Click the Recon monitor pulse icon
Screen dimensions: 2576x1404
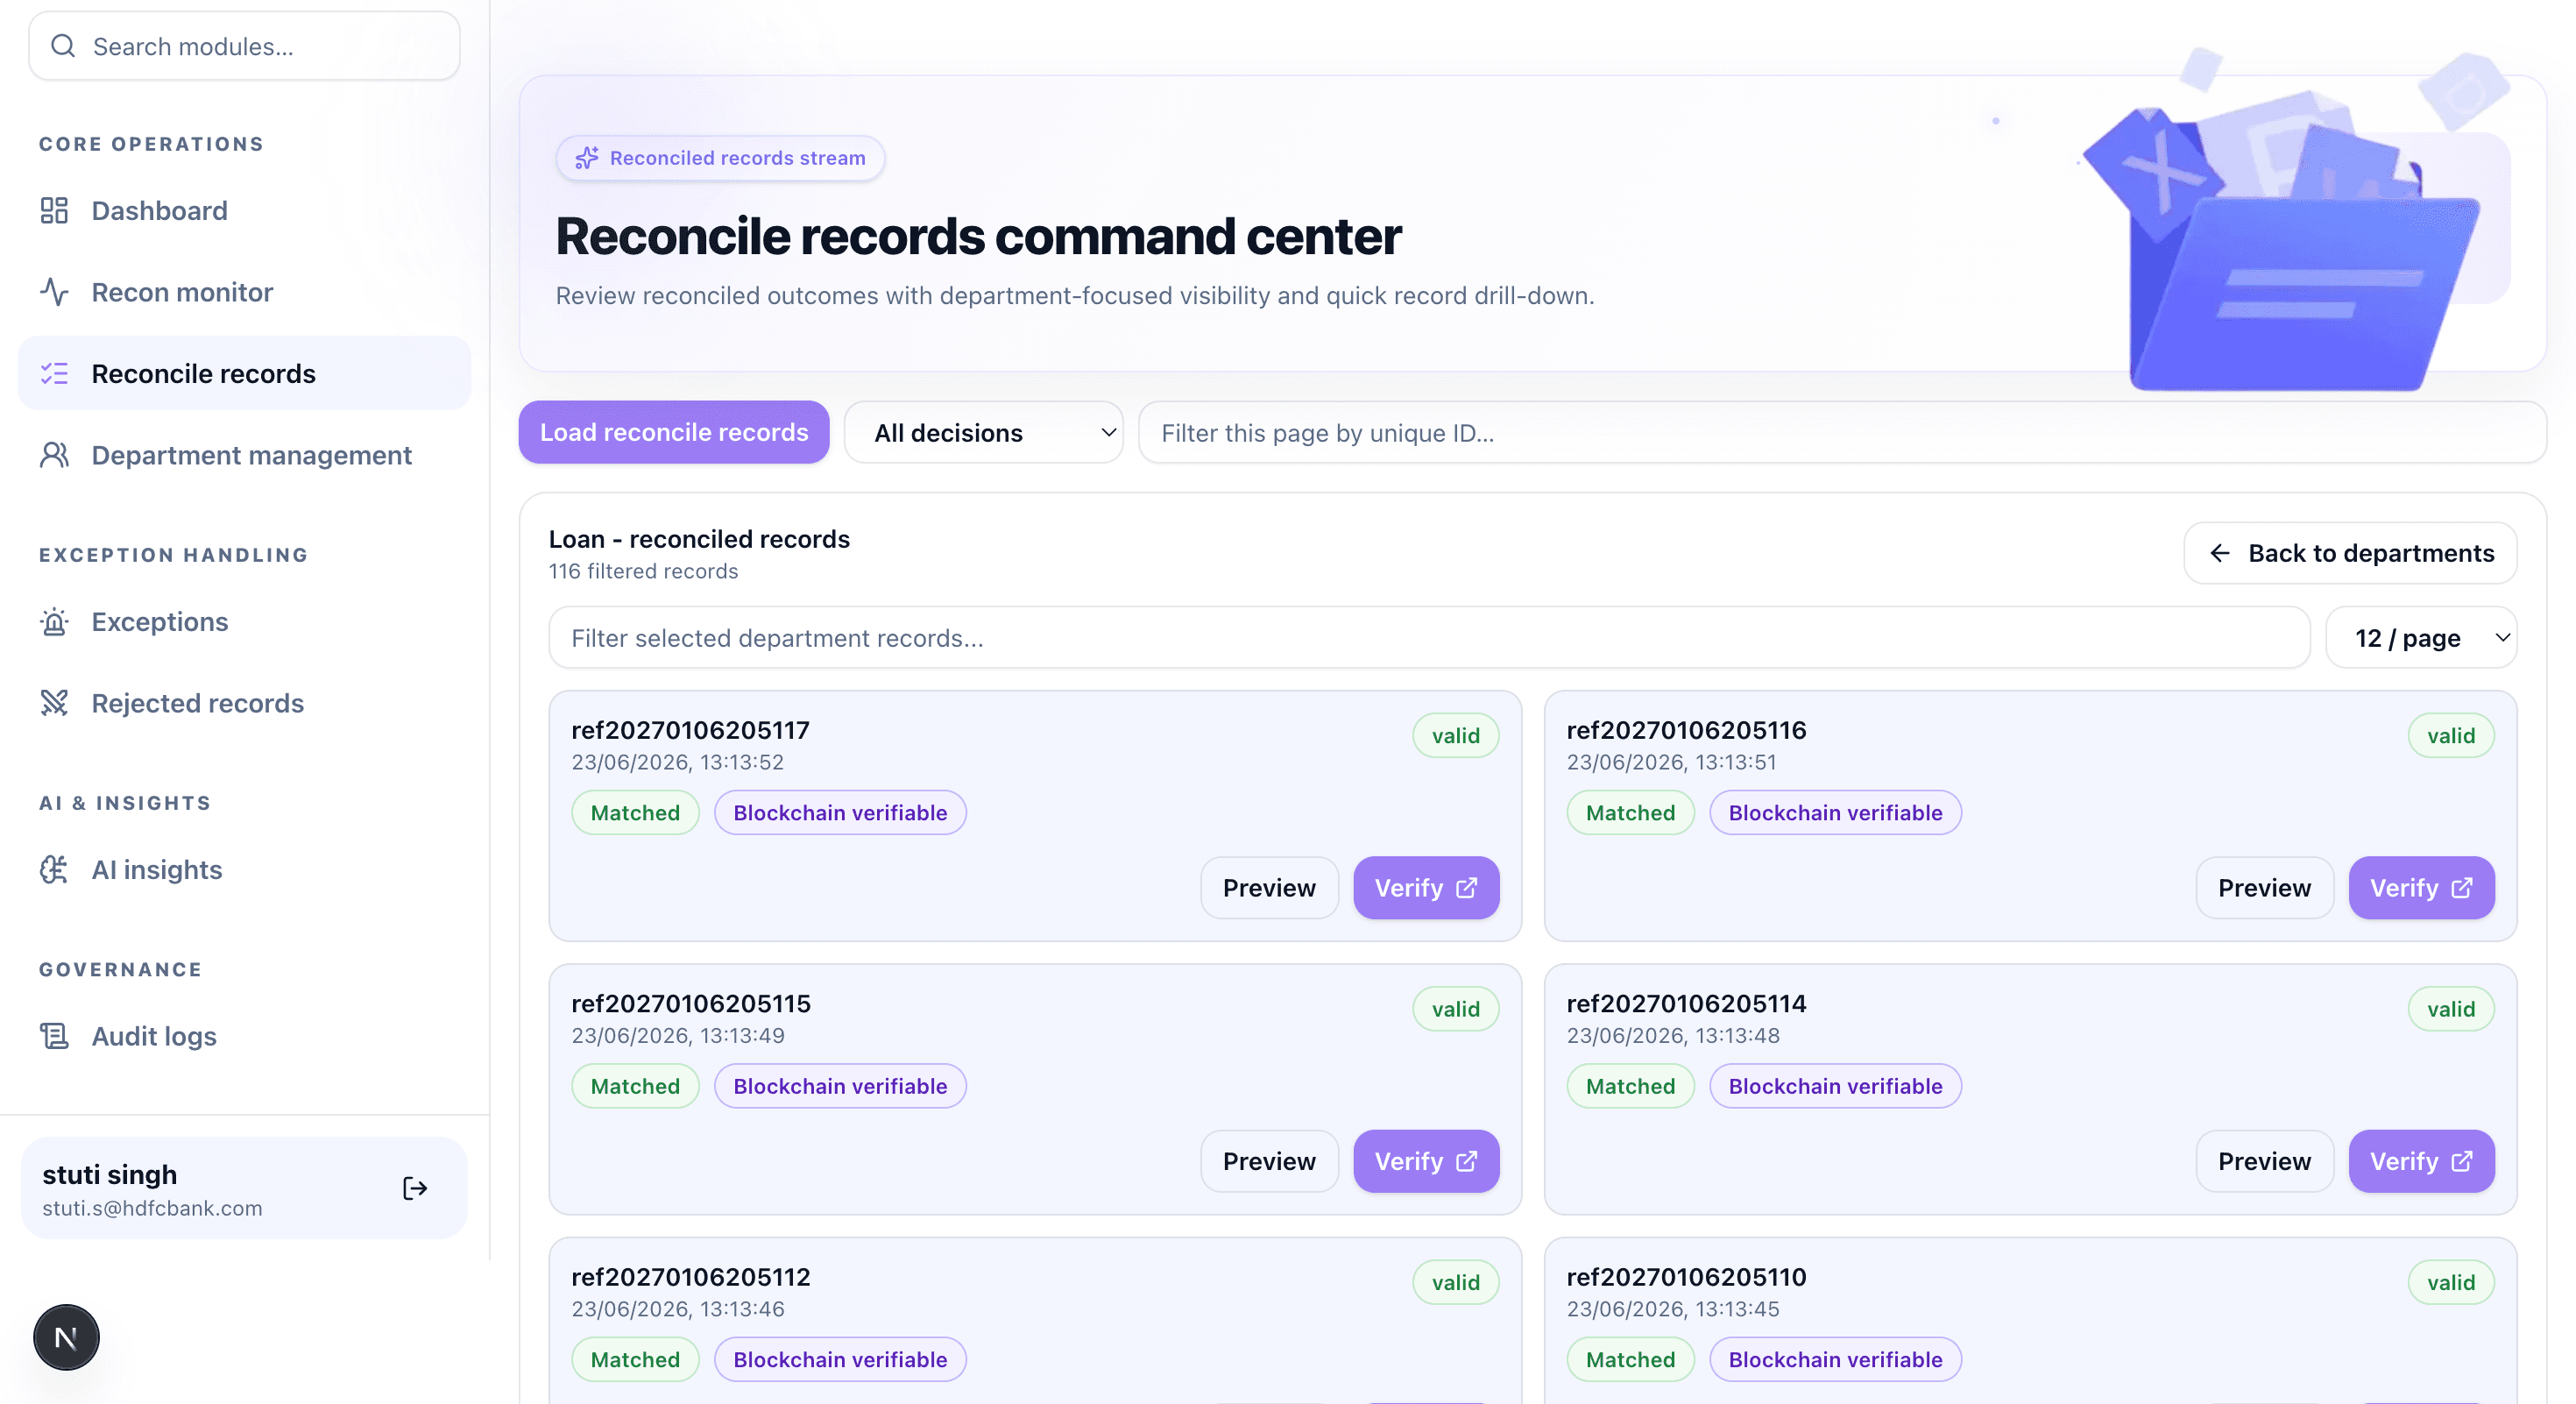click(54, 292)
